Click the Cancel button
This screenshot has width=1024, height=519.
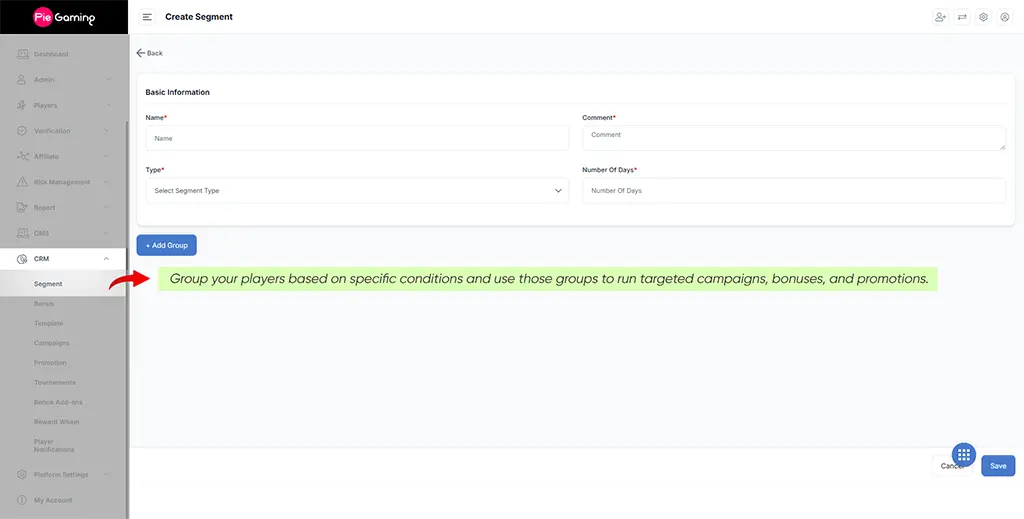(952, 465)
